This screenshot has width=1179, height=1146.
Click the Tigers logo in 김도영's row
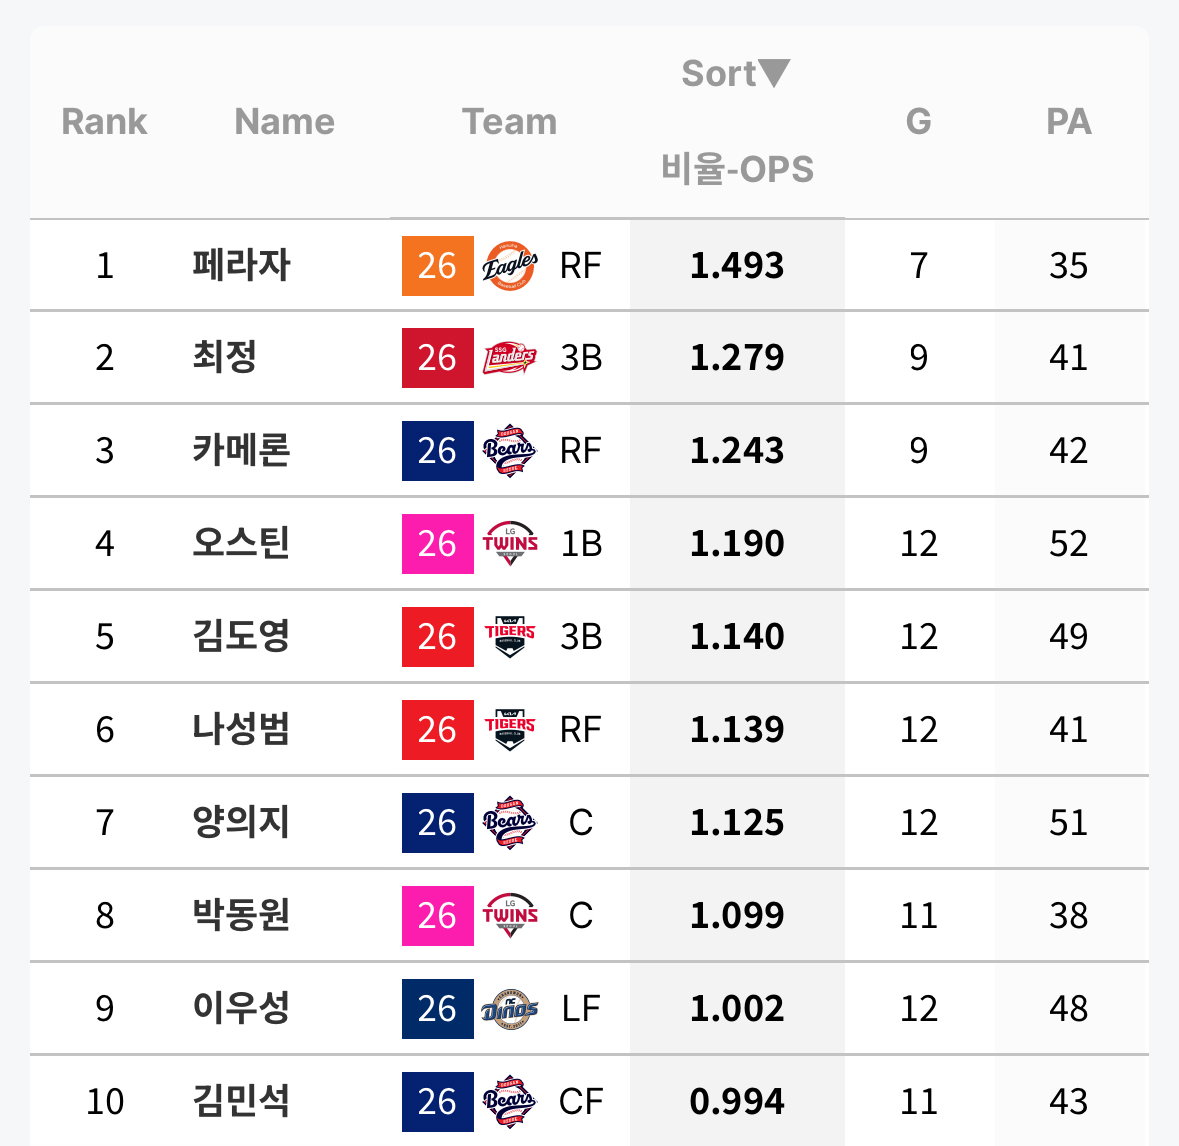(510, 636)
